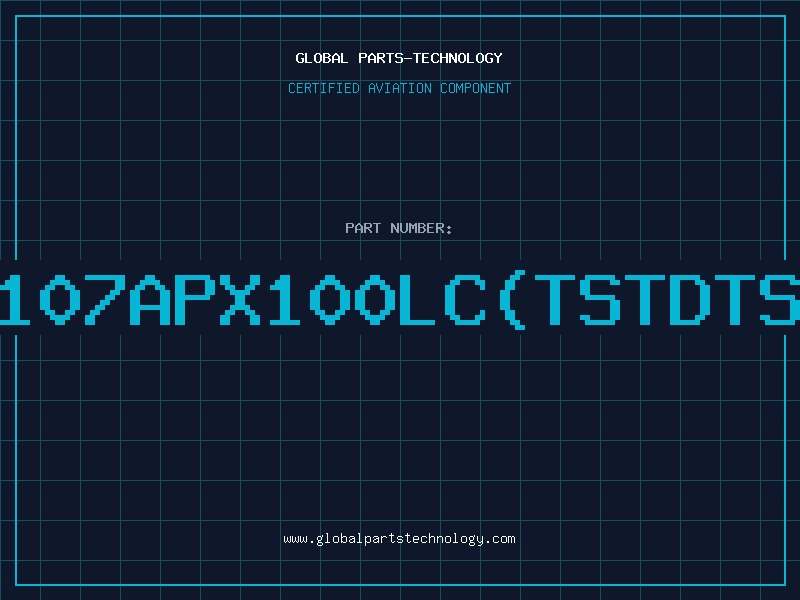Open the www.globalpartstechnology.com link

(399, 539)
